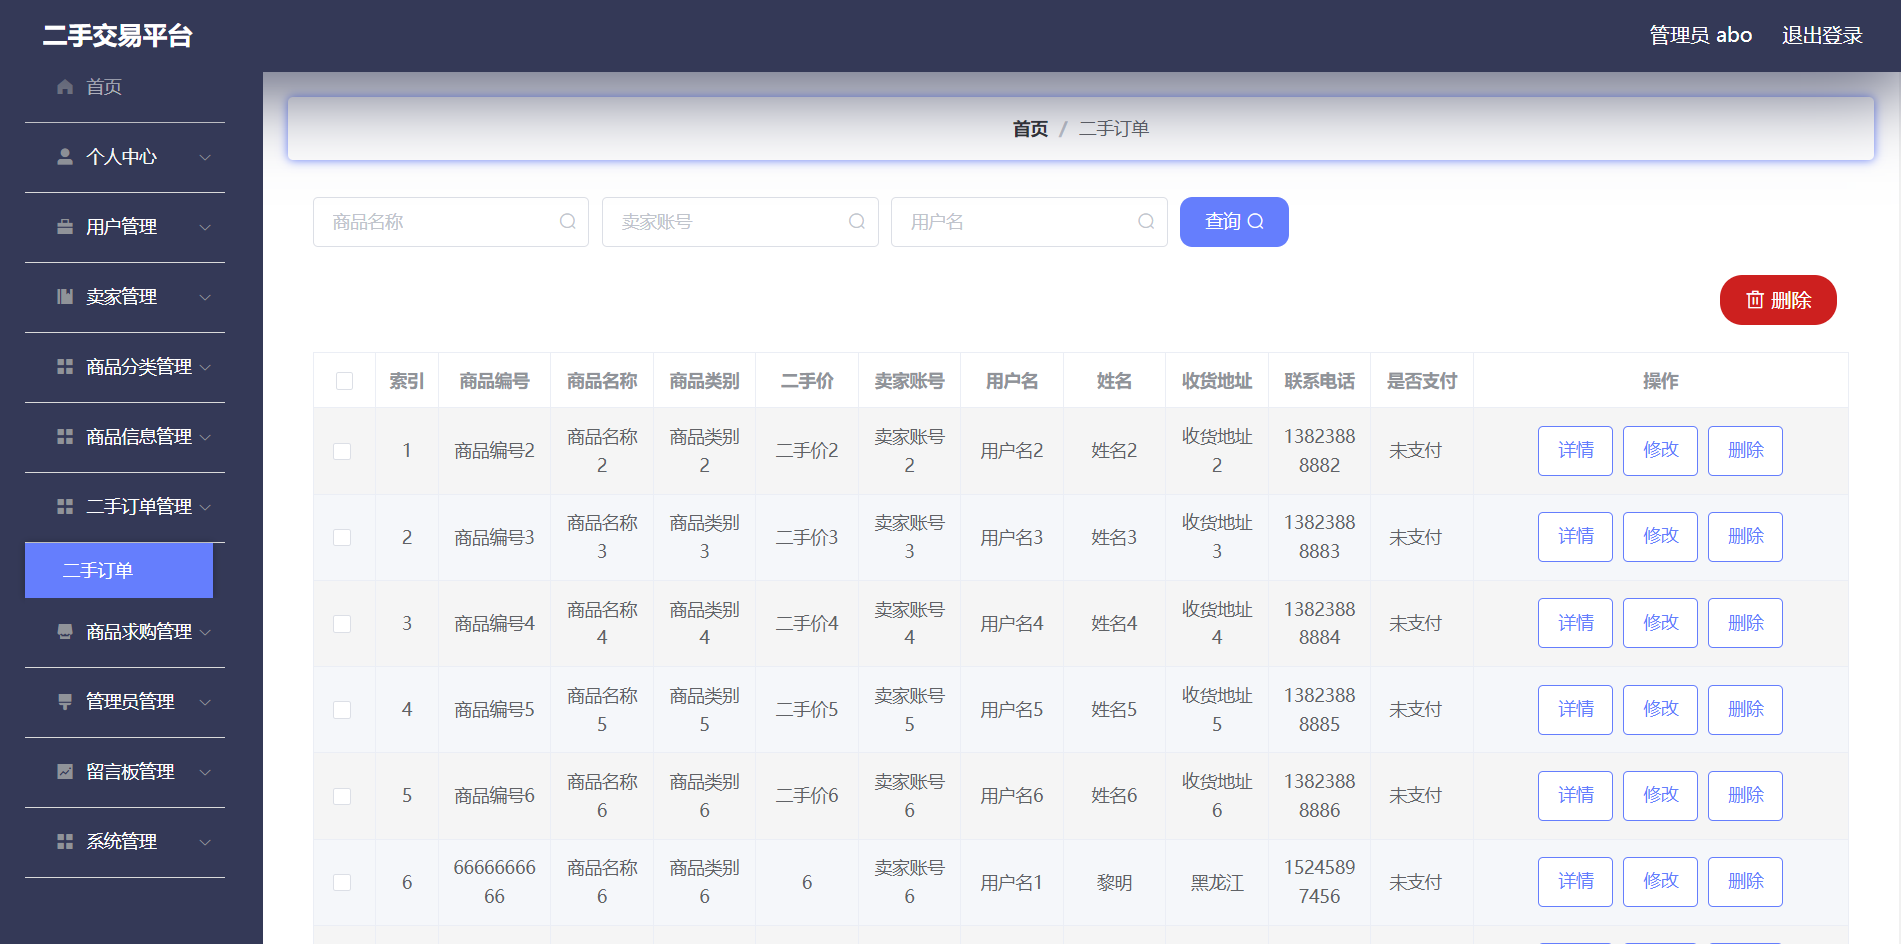Click the icon beside 卖家管理

tap(65, 297)
